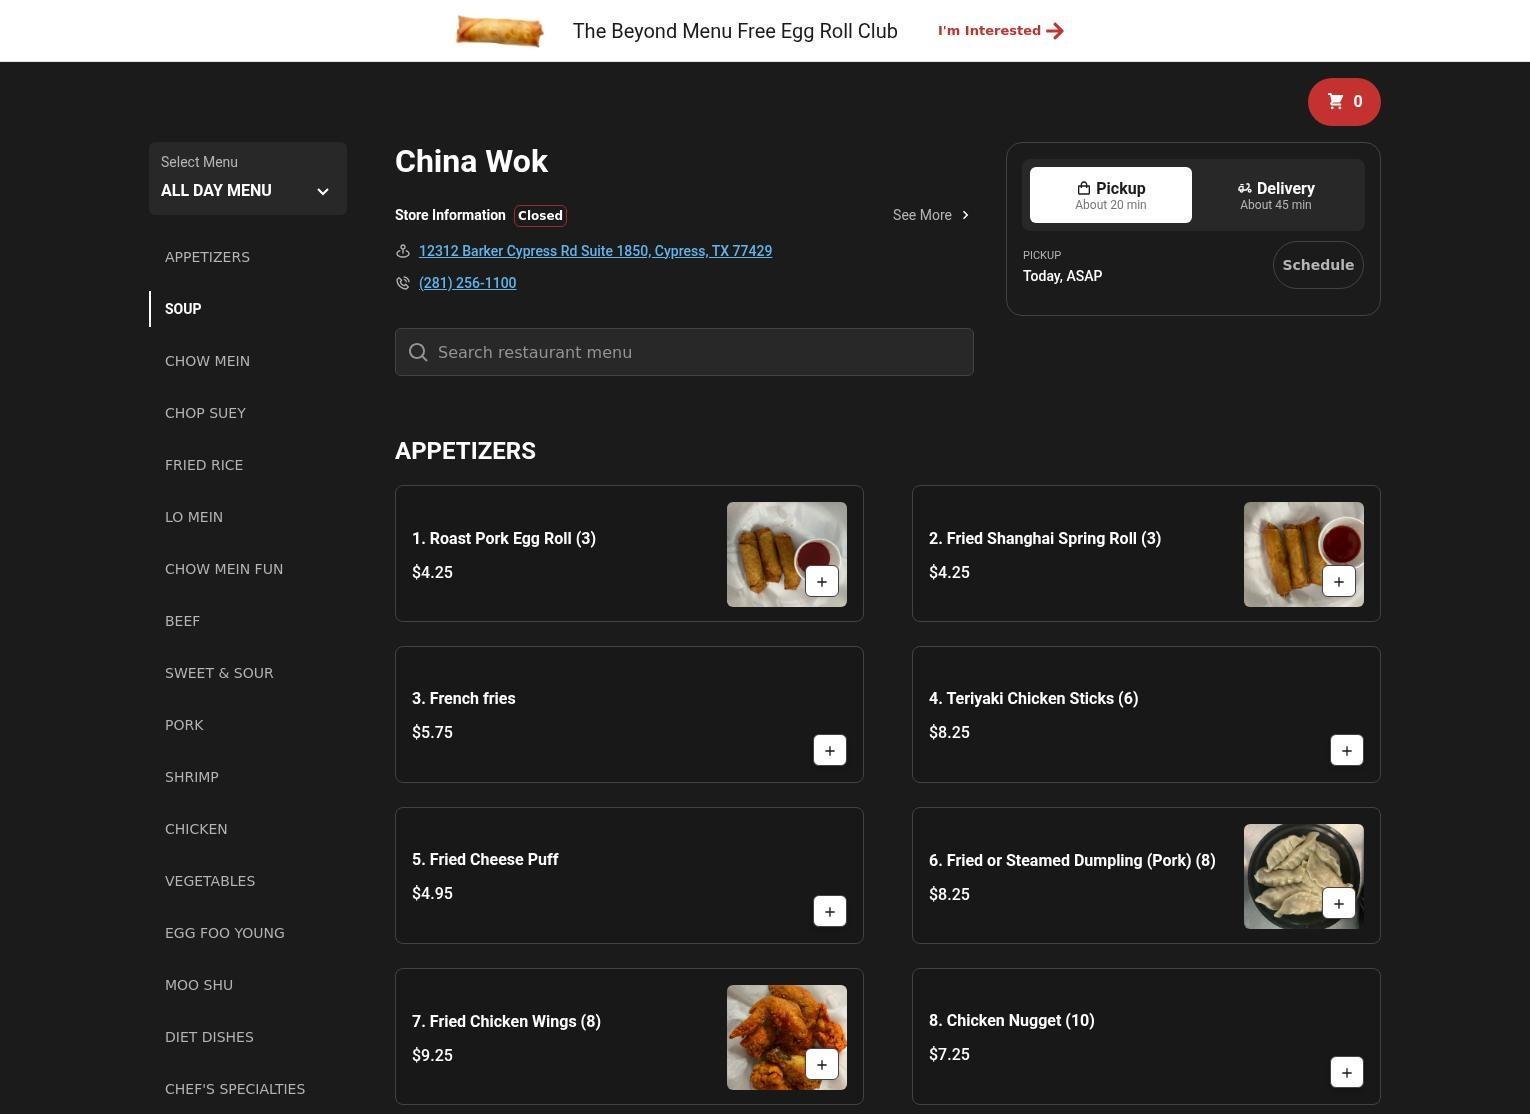Open the restaurant address link
The height and width of the screenshot is (1114, 1530).
[595, 251]
